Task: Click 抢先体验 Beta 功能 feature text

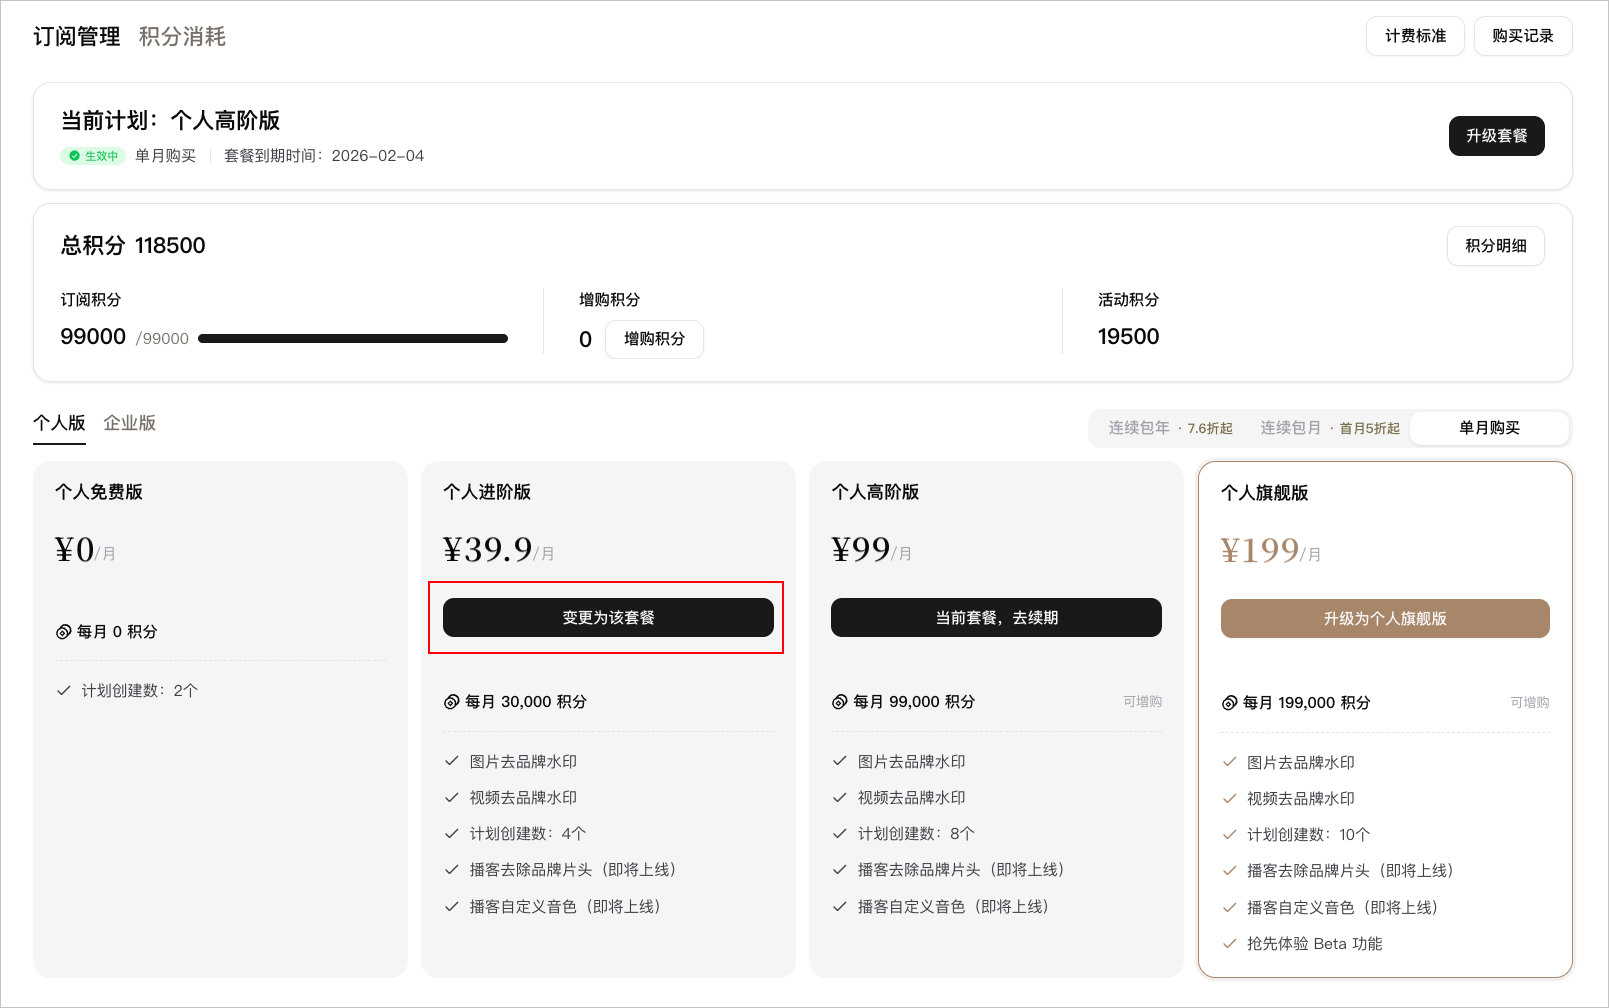Action: [x=1315, y=944]
